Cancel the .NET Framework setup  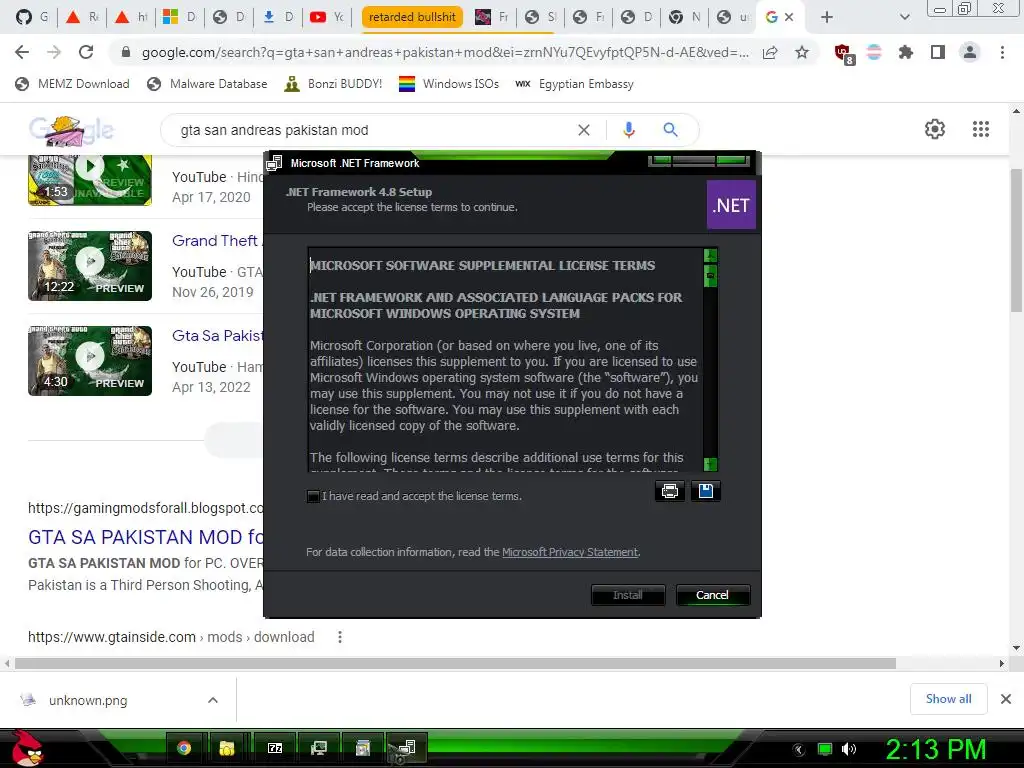(x=712, y=595)
